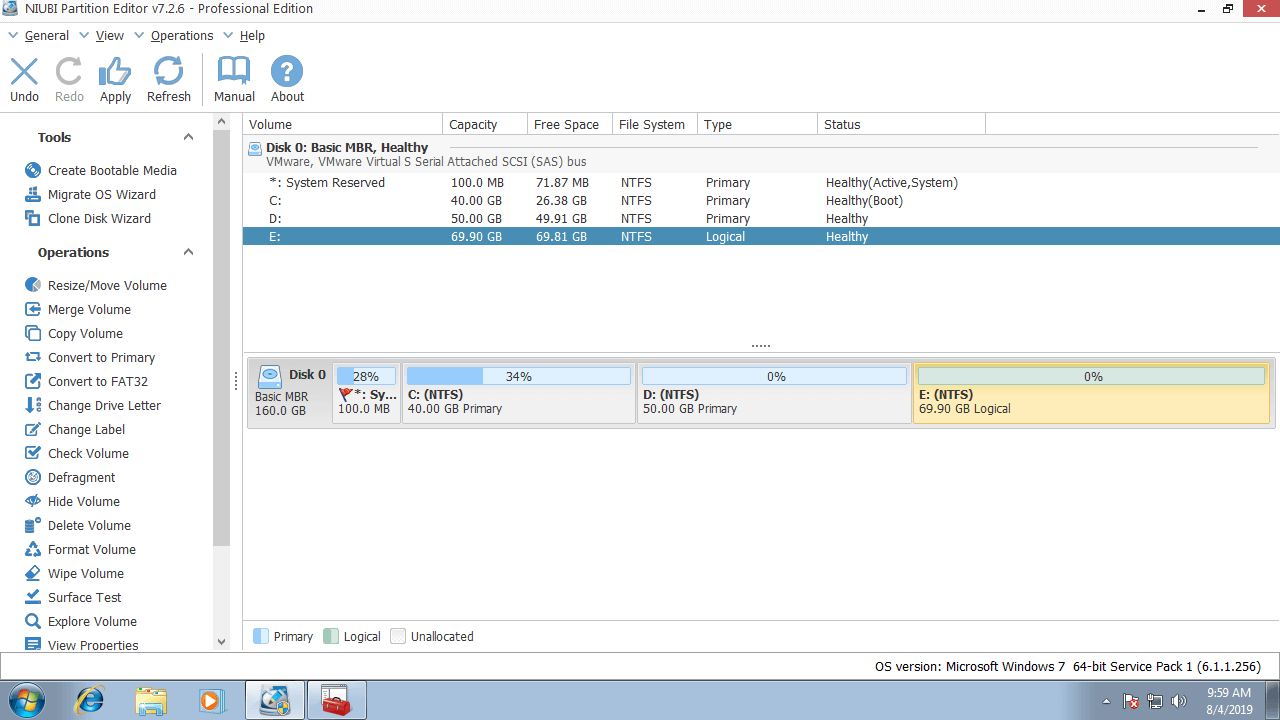The width and height of the screenshot is (1280, 720).
Task: Collapse the Tools section chevron
Action: pos(188,137)
